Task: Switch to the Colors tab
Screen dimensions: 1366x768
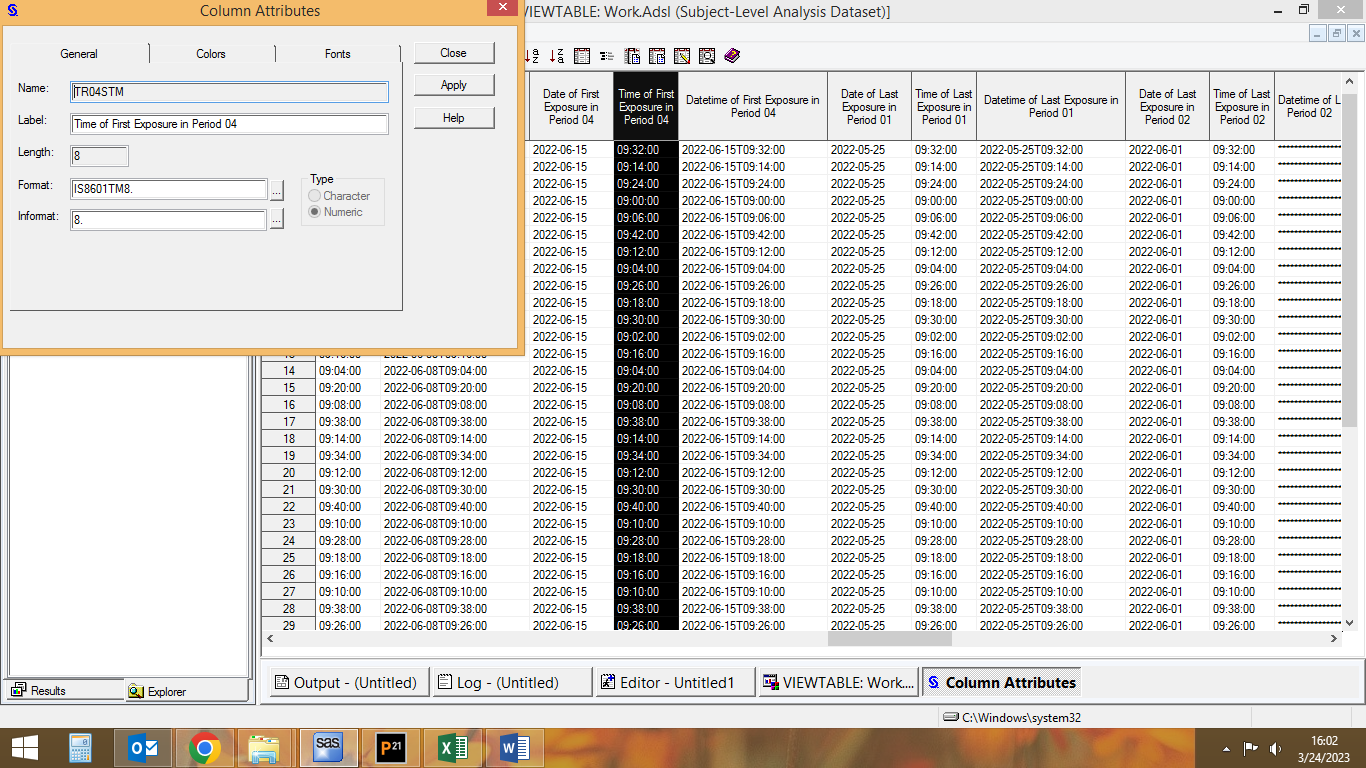Action: point(211,54)
